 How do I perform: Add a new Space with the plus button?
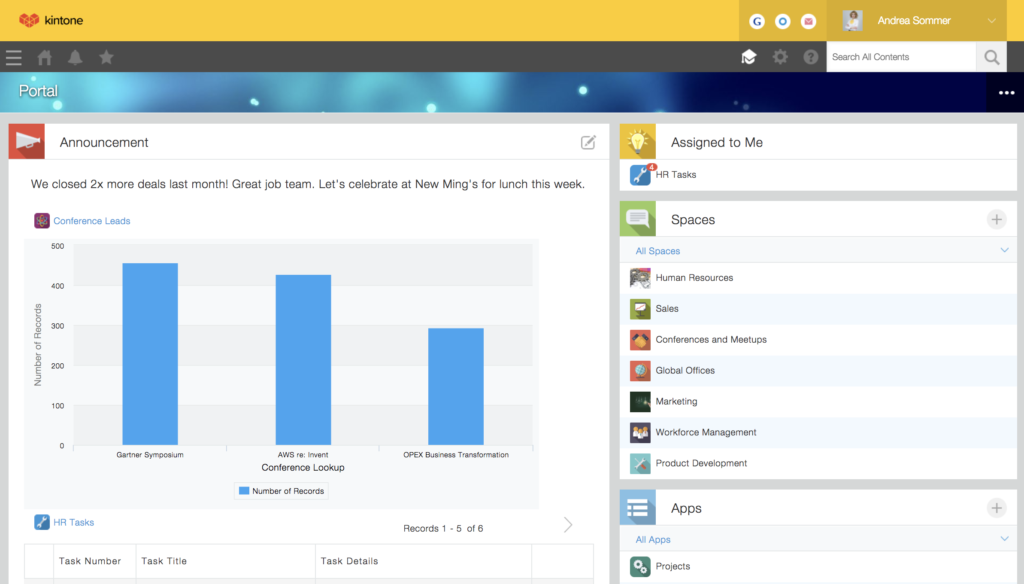(x=996, y=218)
